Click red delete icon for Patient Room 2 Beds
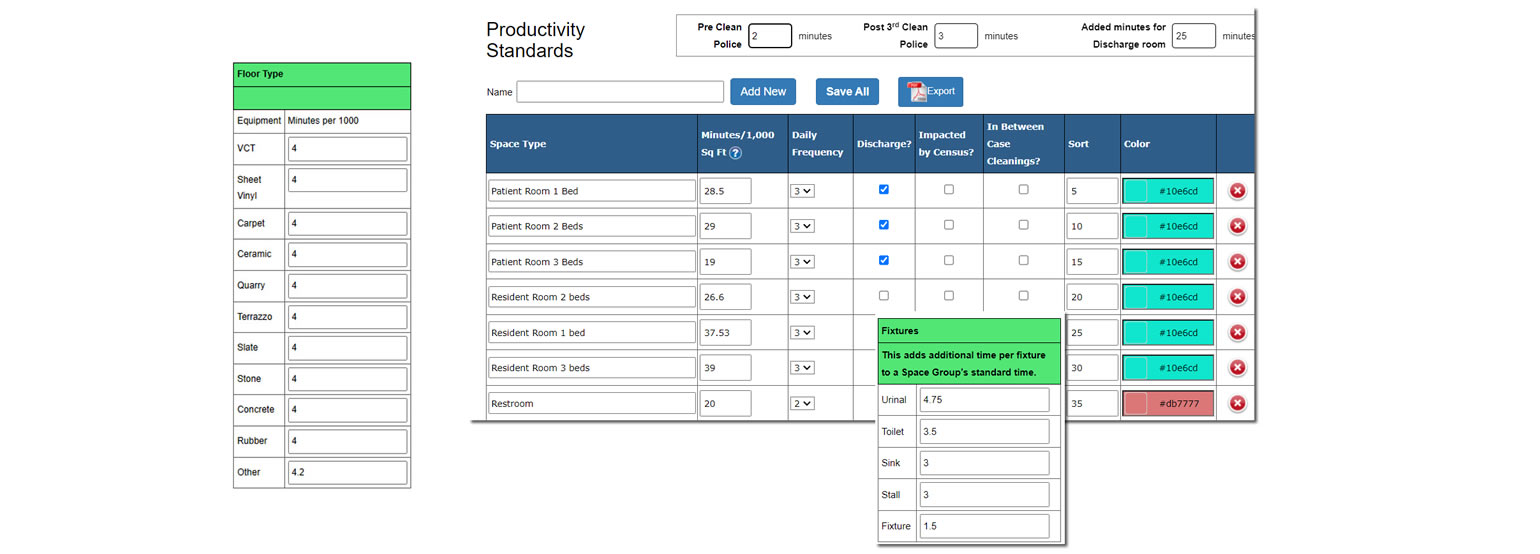The width and height of the screenshot is (1540, 554). point(1237,226)
